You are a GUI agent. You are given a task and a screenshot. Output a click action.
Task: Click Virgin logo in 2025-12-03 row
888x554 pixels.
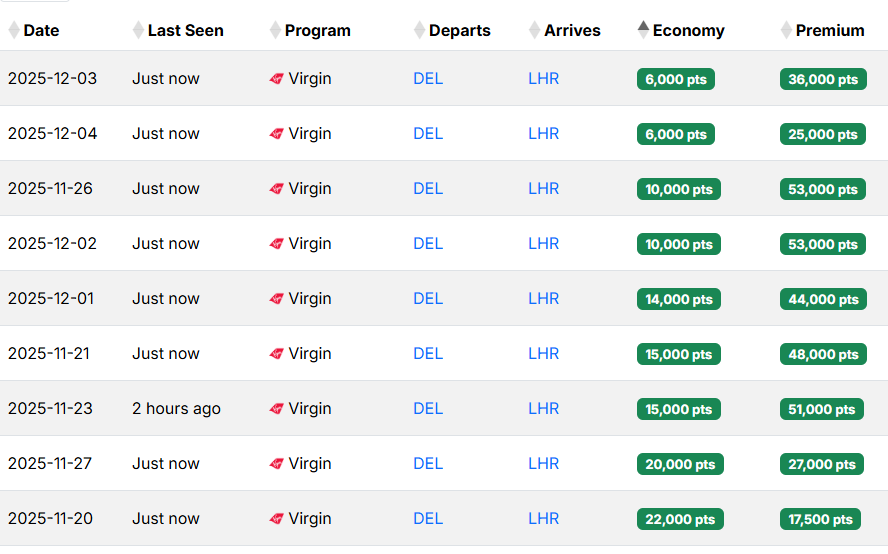(277, 79)
